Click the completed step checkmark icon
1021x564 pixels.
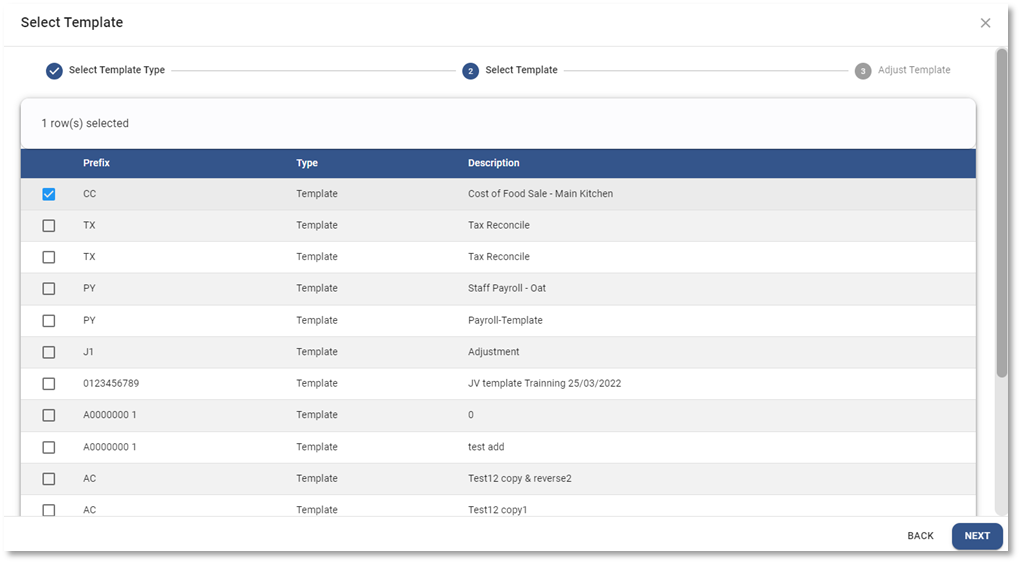54,71
